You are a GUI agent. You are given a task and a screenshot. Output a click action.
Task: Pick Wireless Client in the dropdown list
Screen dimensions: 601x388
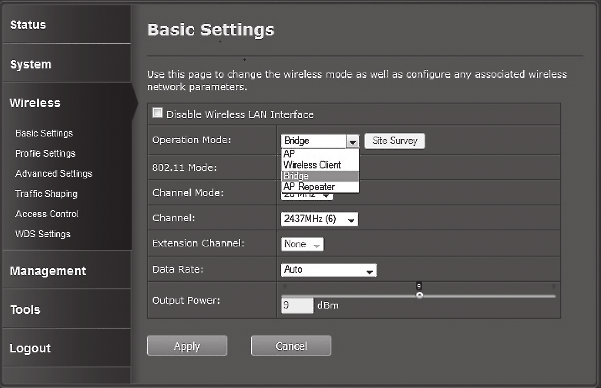320,165
